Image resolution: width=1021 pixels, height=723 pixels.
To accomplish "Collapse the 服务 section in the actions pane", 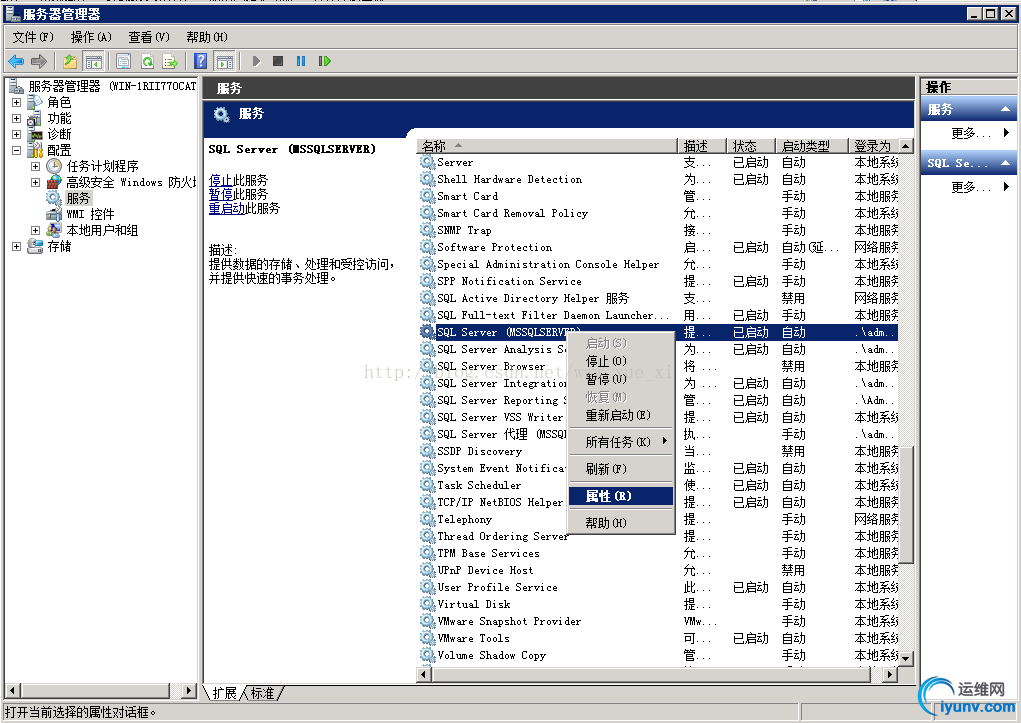I will click(x=1005, y=109).
